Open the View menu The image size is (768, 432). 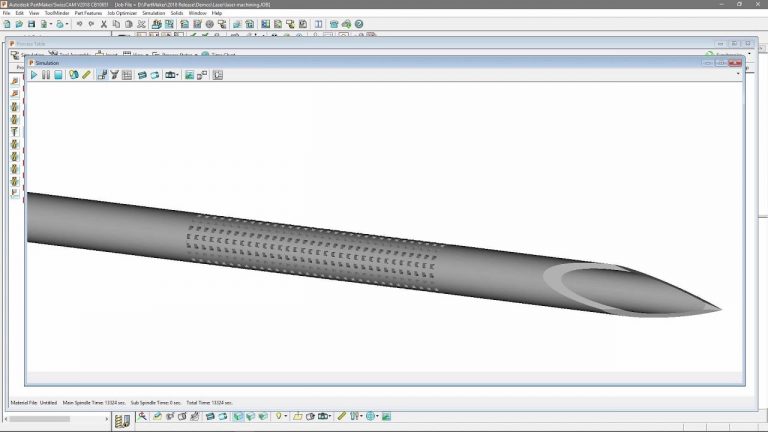tap(34, 13)
